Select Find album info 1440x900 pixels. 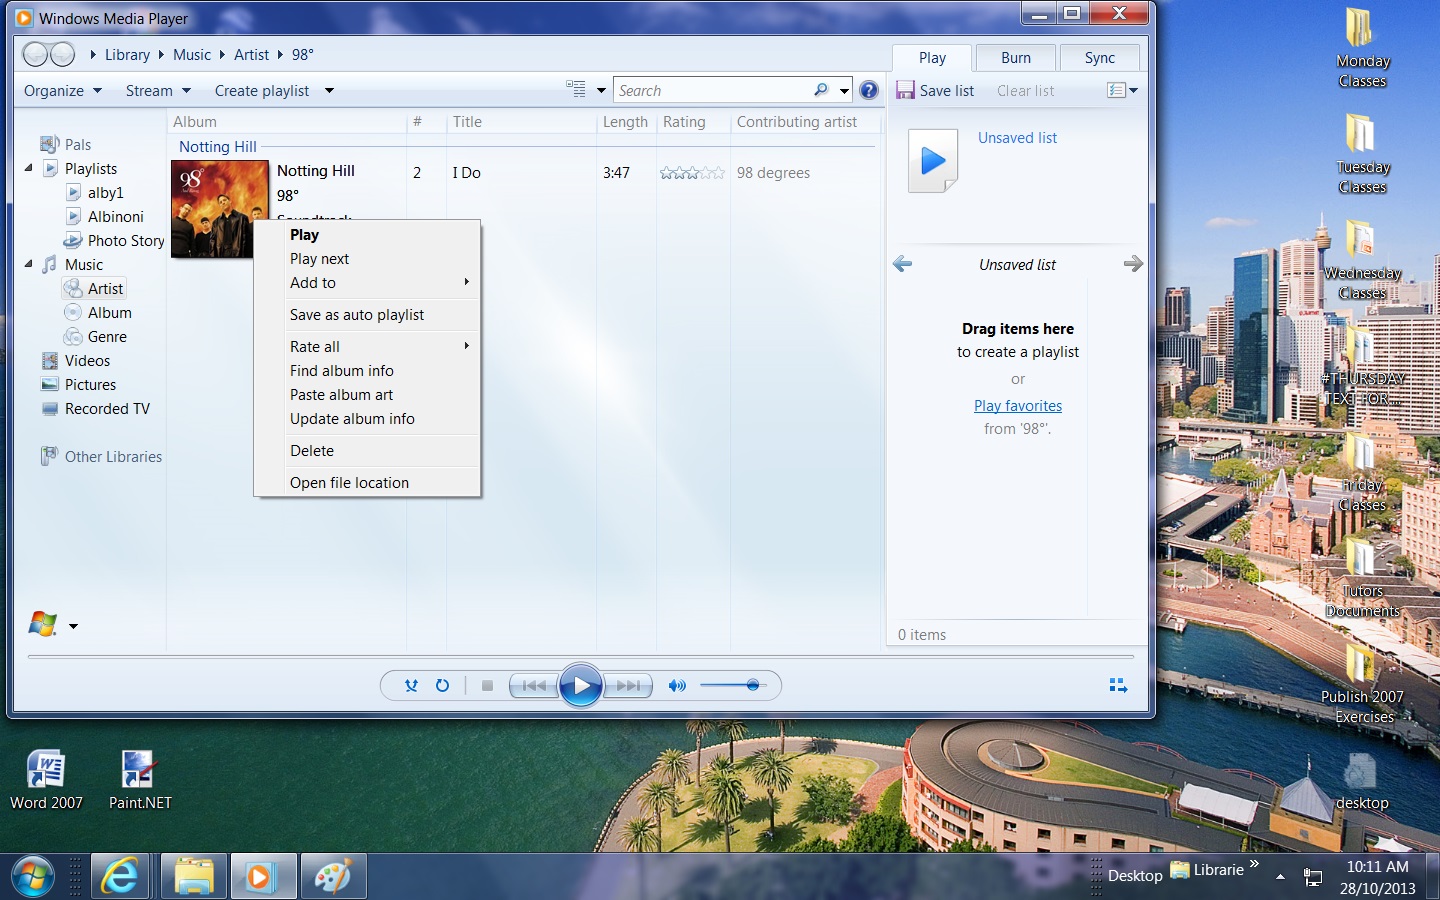coord(367,371)
